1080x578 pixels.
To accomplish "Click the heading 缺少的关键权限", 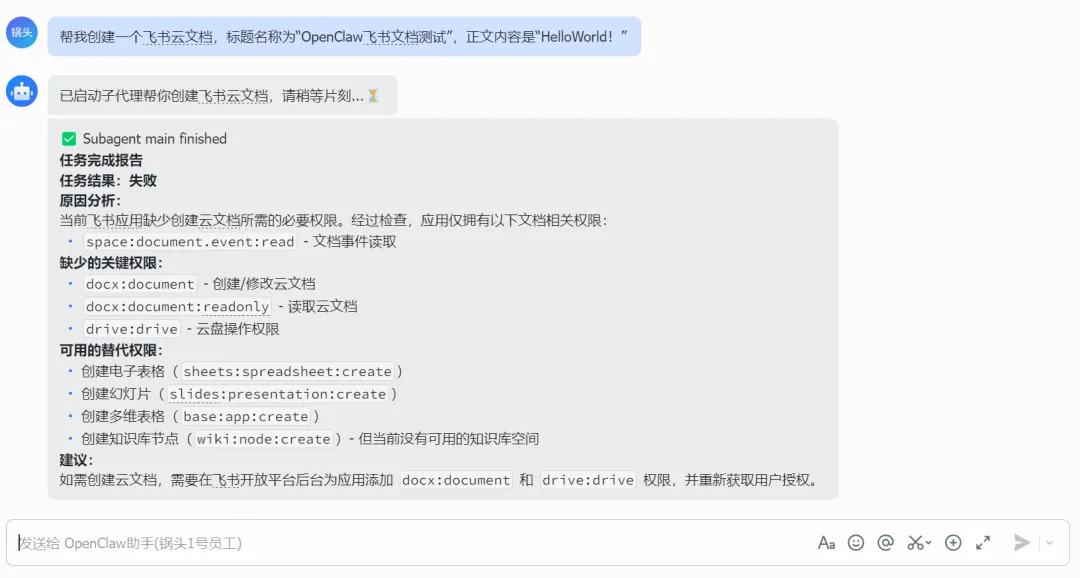I will [111, 263].
